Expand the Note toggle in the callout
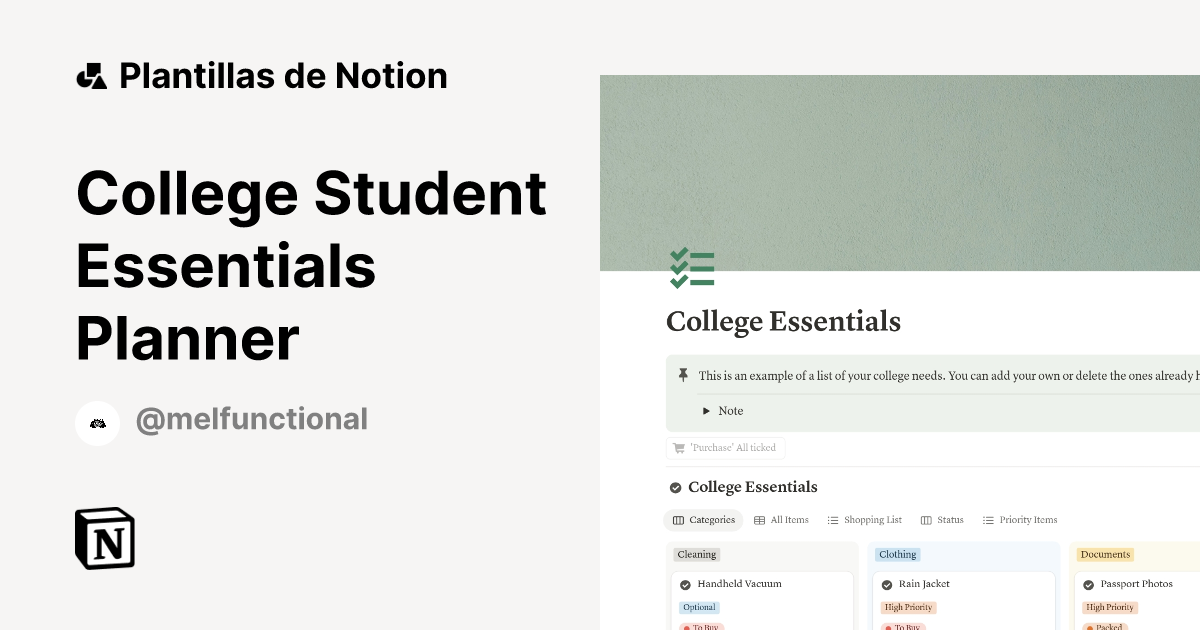 pyautogui.click(x=706, y=411)
